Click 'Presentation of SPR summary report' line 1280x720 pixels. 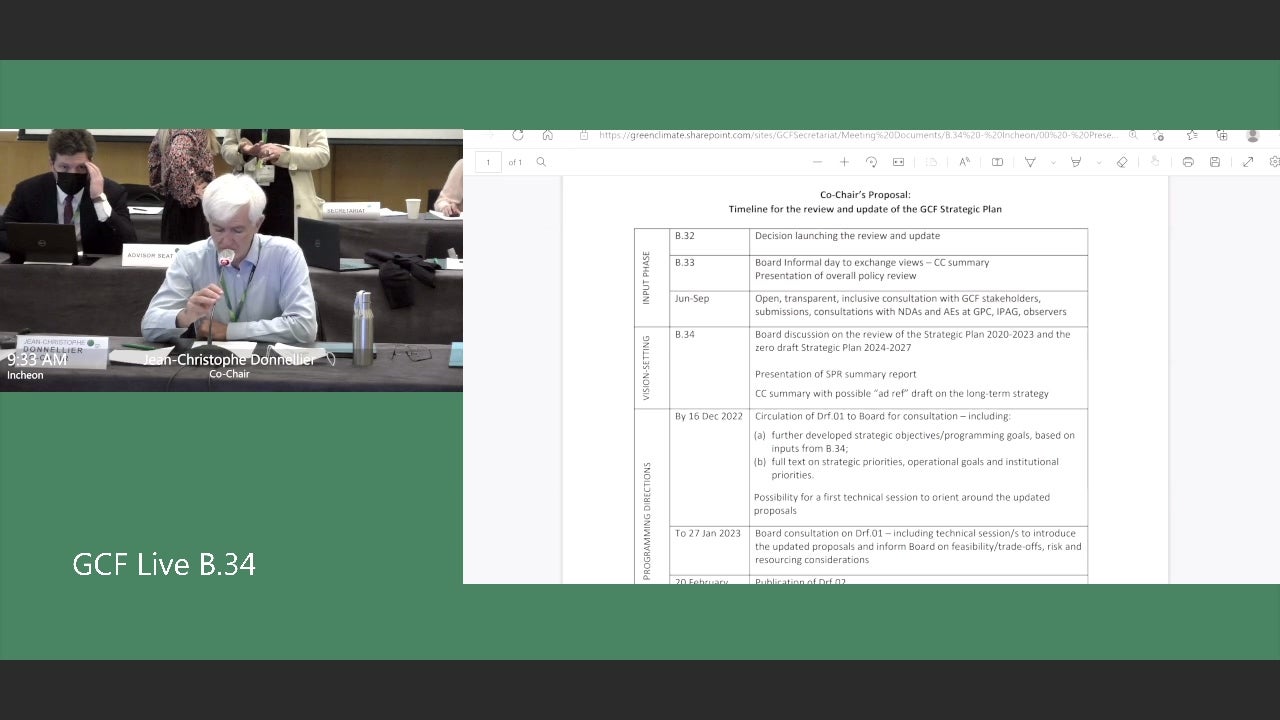point(835,374)
